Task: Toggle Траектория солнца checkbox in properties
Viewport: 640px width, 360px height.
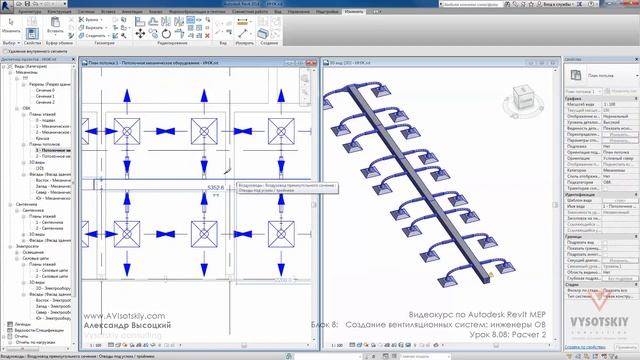Action: (605, 189)
